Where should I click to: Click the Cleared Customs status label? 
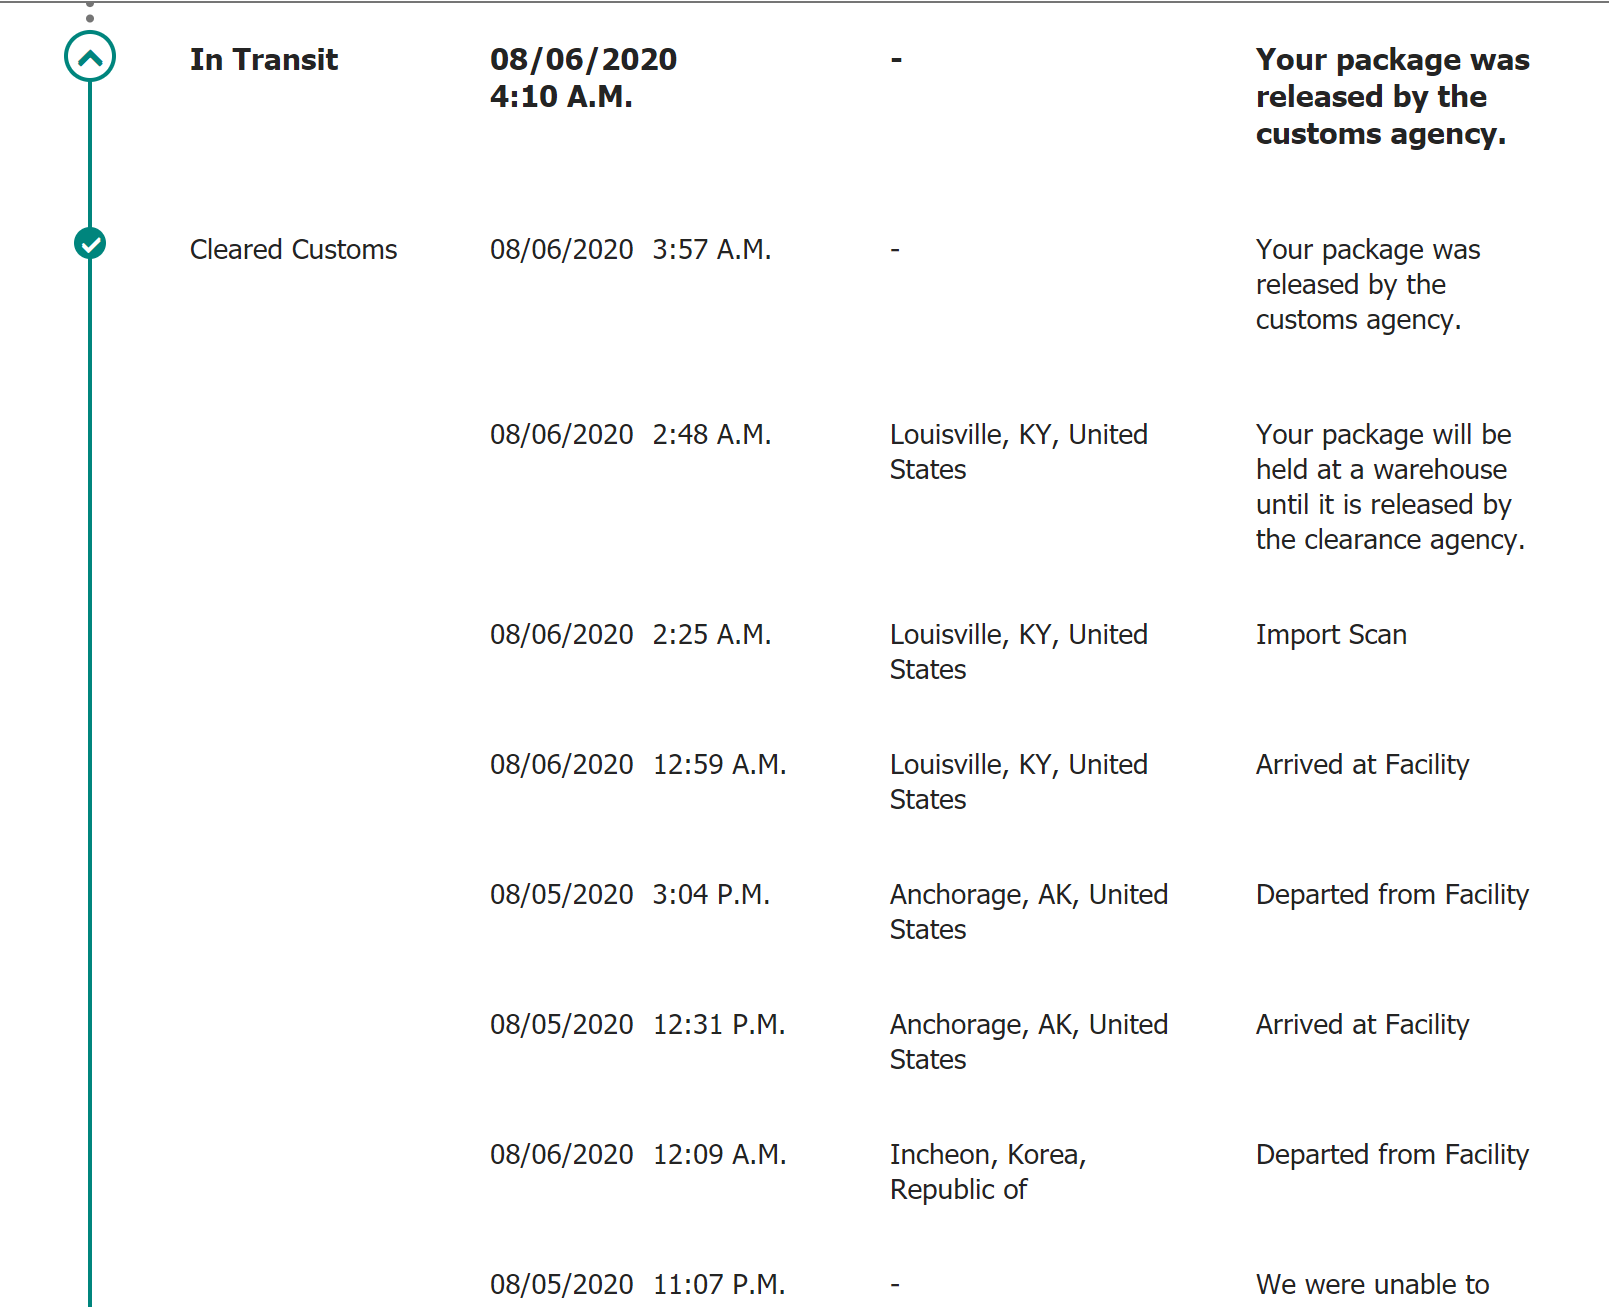pos(293,250)
